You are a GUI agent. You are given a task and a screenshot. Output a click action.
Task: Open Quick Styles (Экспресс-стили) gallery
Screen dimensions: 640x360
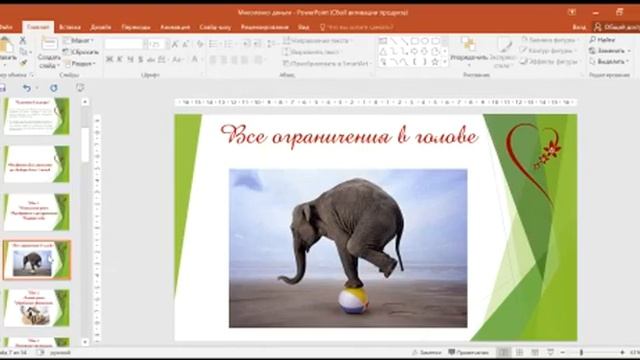tap(503, 52)
